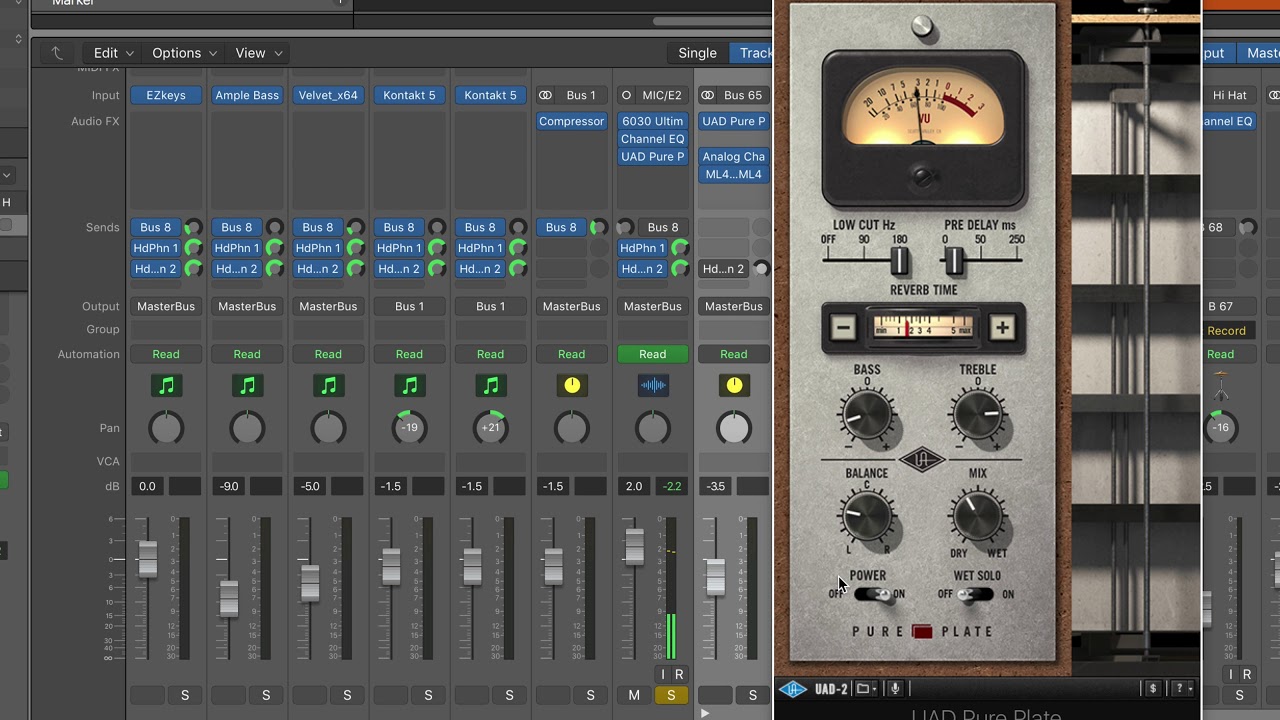Solo the Bus 65 channel
This screenshot has height=720, width=1280.
pyautogui.click(x=752, y=695)
